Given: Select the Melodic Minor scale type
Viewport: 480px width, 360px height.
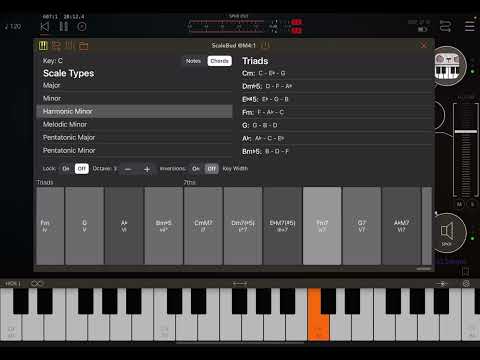Looking at the screenshot, I should point(134,124).
